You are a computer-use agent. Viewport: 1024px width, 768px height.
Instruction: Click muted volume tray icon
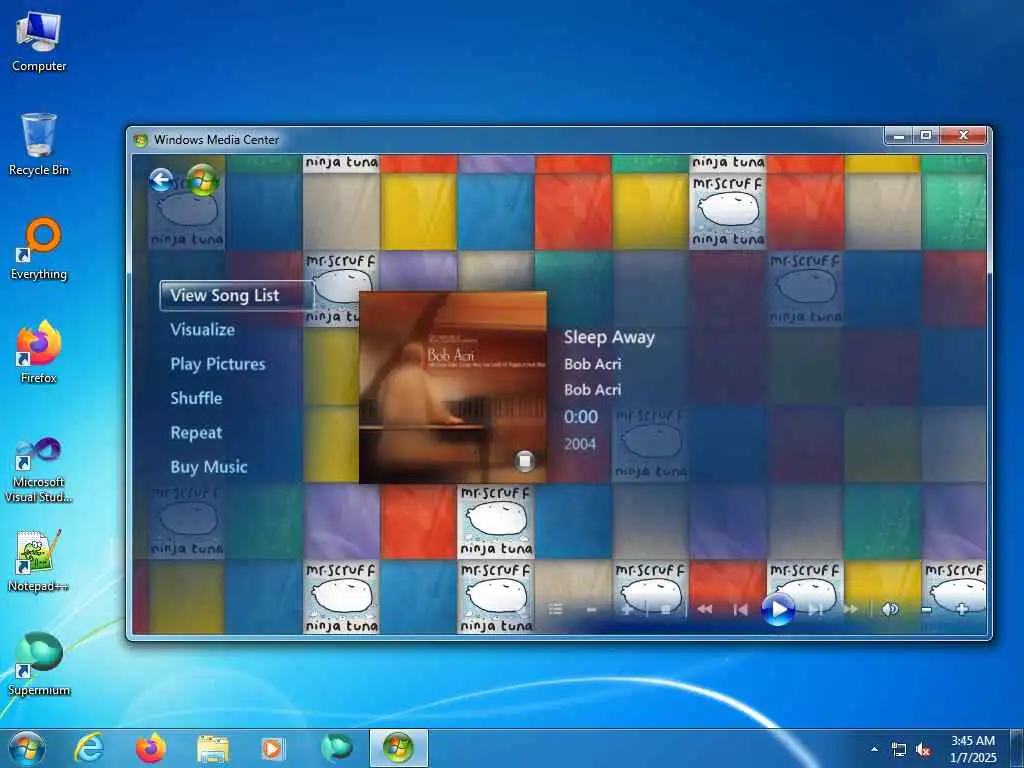coord(923,750)
